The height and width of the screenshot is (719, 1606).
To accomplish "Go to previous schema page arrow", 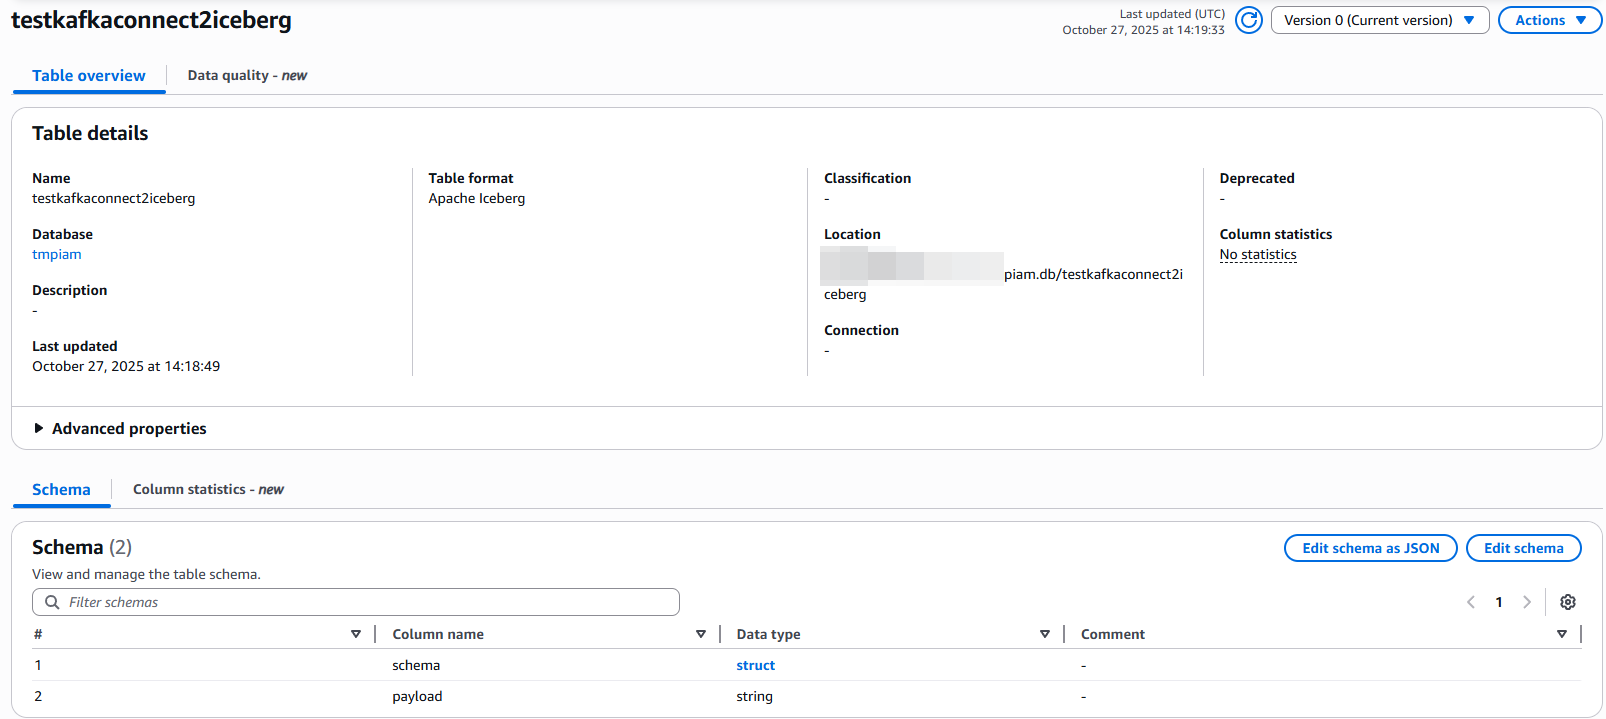I will coord(1471,602).
